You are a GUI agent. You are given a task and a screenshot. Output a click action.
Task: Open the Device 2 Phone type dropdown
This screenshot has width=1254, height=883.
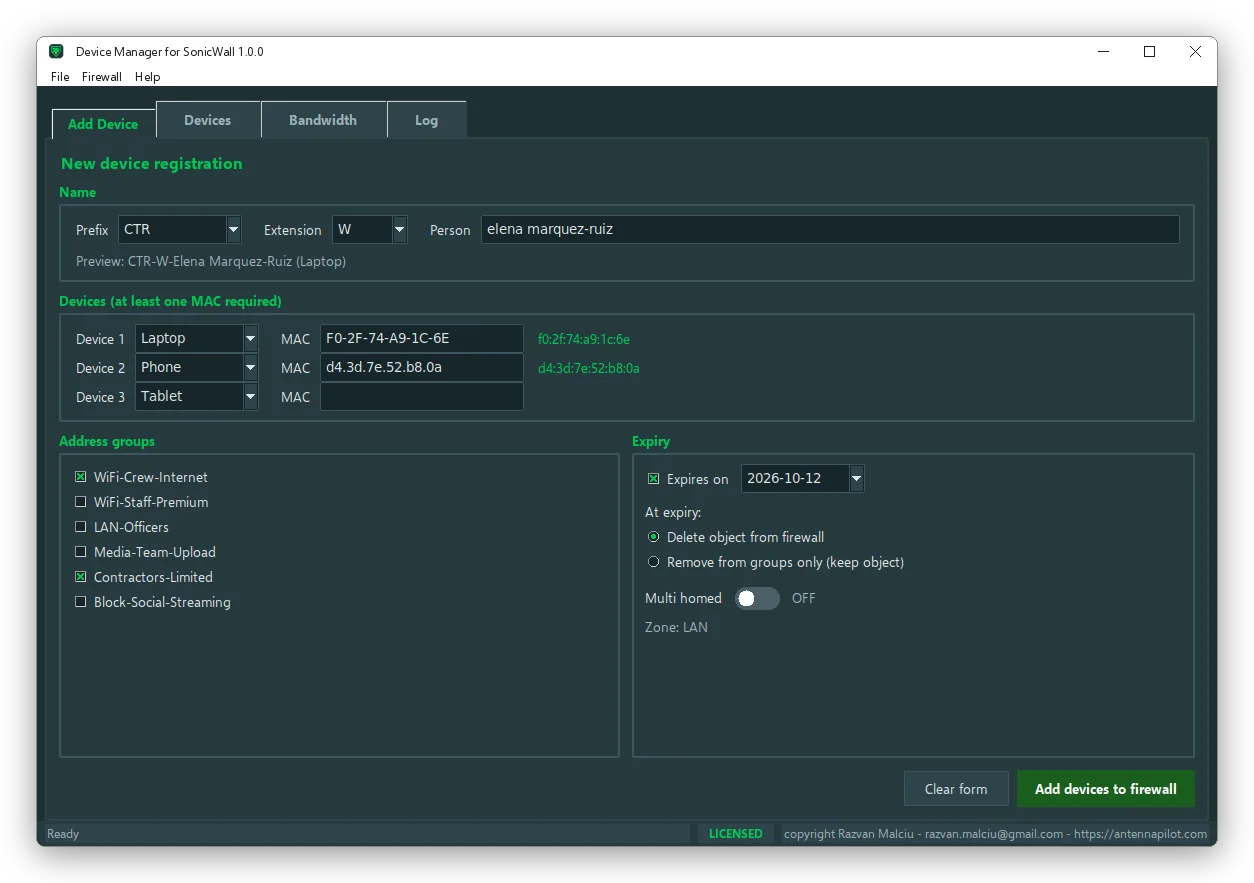coord(251,367)
